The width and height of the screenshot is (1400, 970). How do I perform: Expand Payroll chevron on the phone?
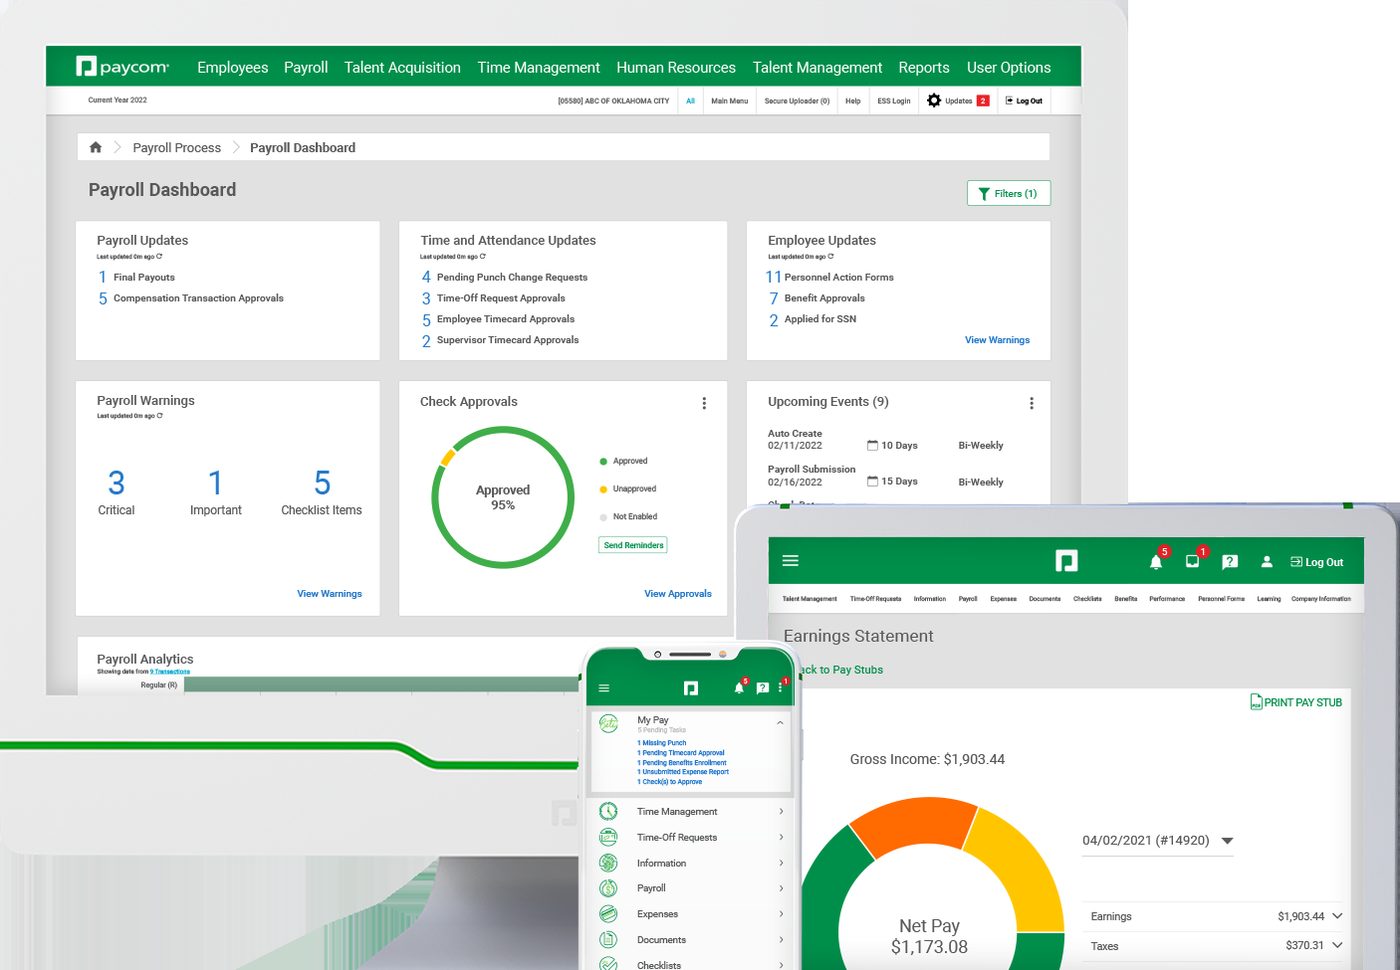[x=781, y=888]
